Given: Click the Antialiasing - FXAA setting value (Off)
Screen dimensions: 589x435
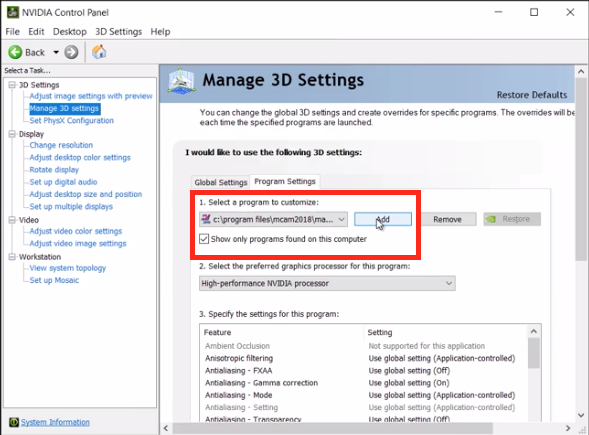Looking at the screenshot, I should [409, 371].
